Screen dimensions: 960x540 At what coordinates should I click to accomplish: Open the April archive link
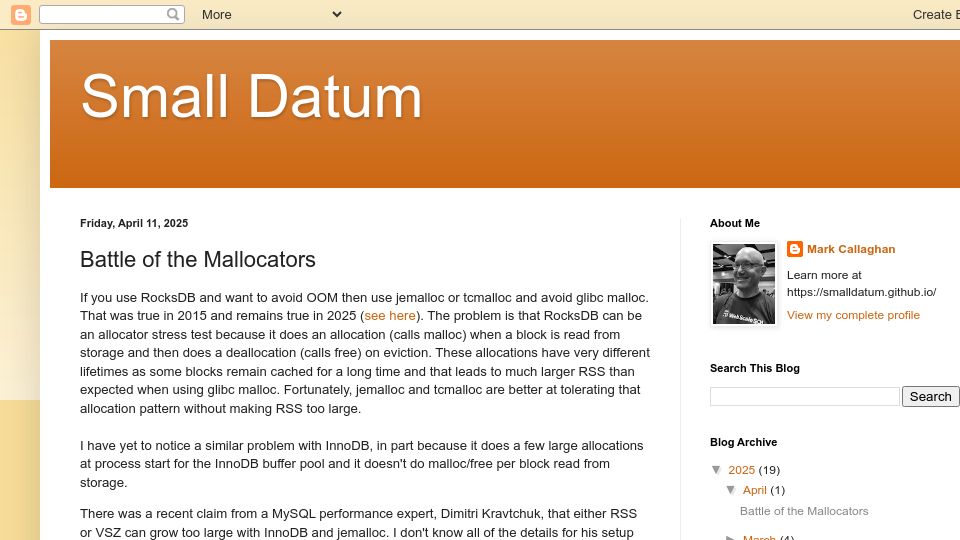coord(754,490)
